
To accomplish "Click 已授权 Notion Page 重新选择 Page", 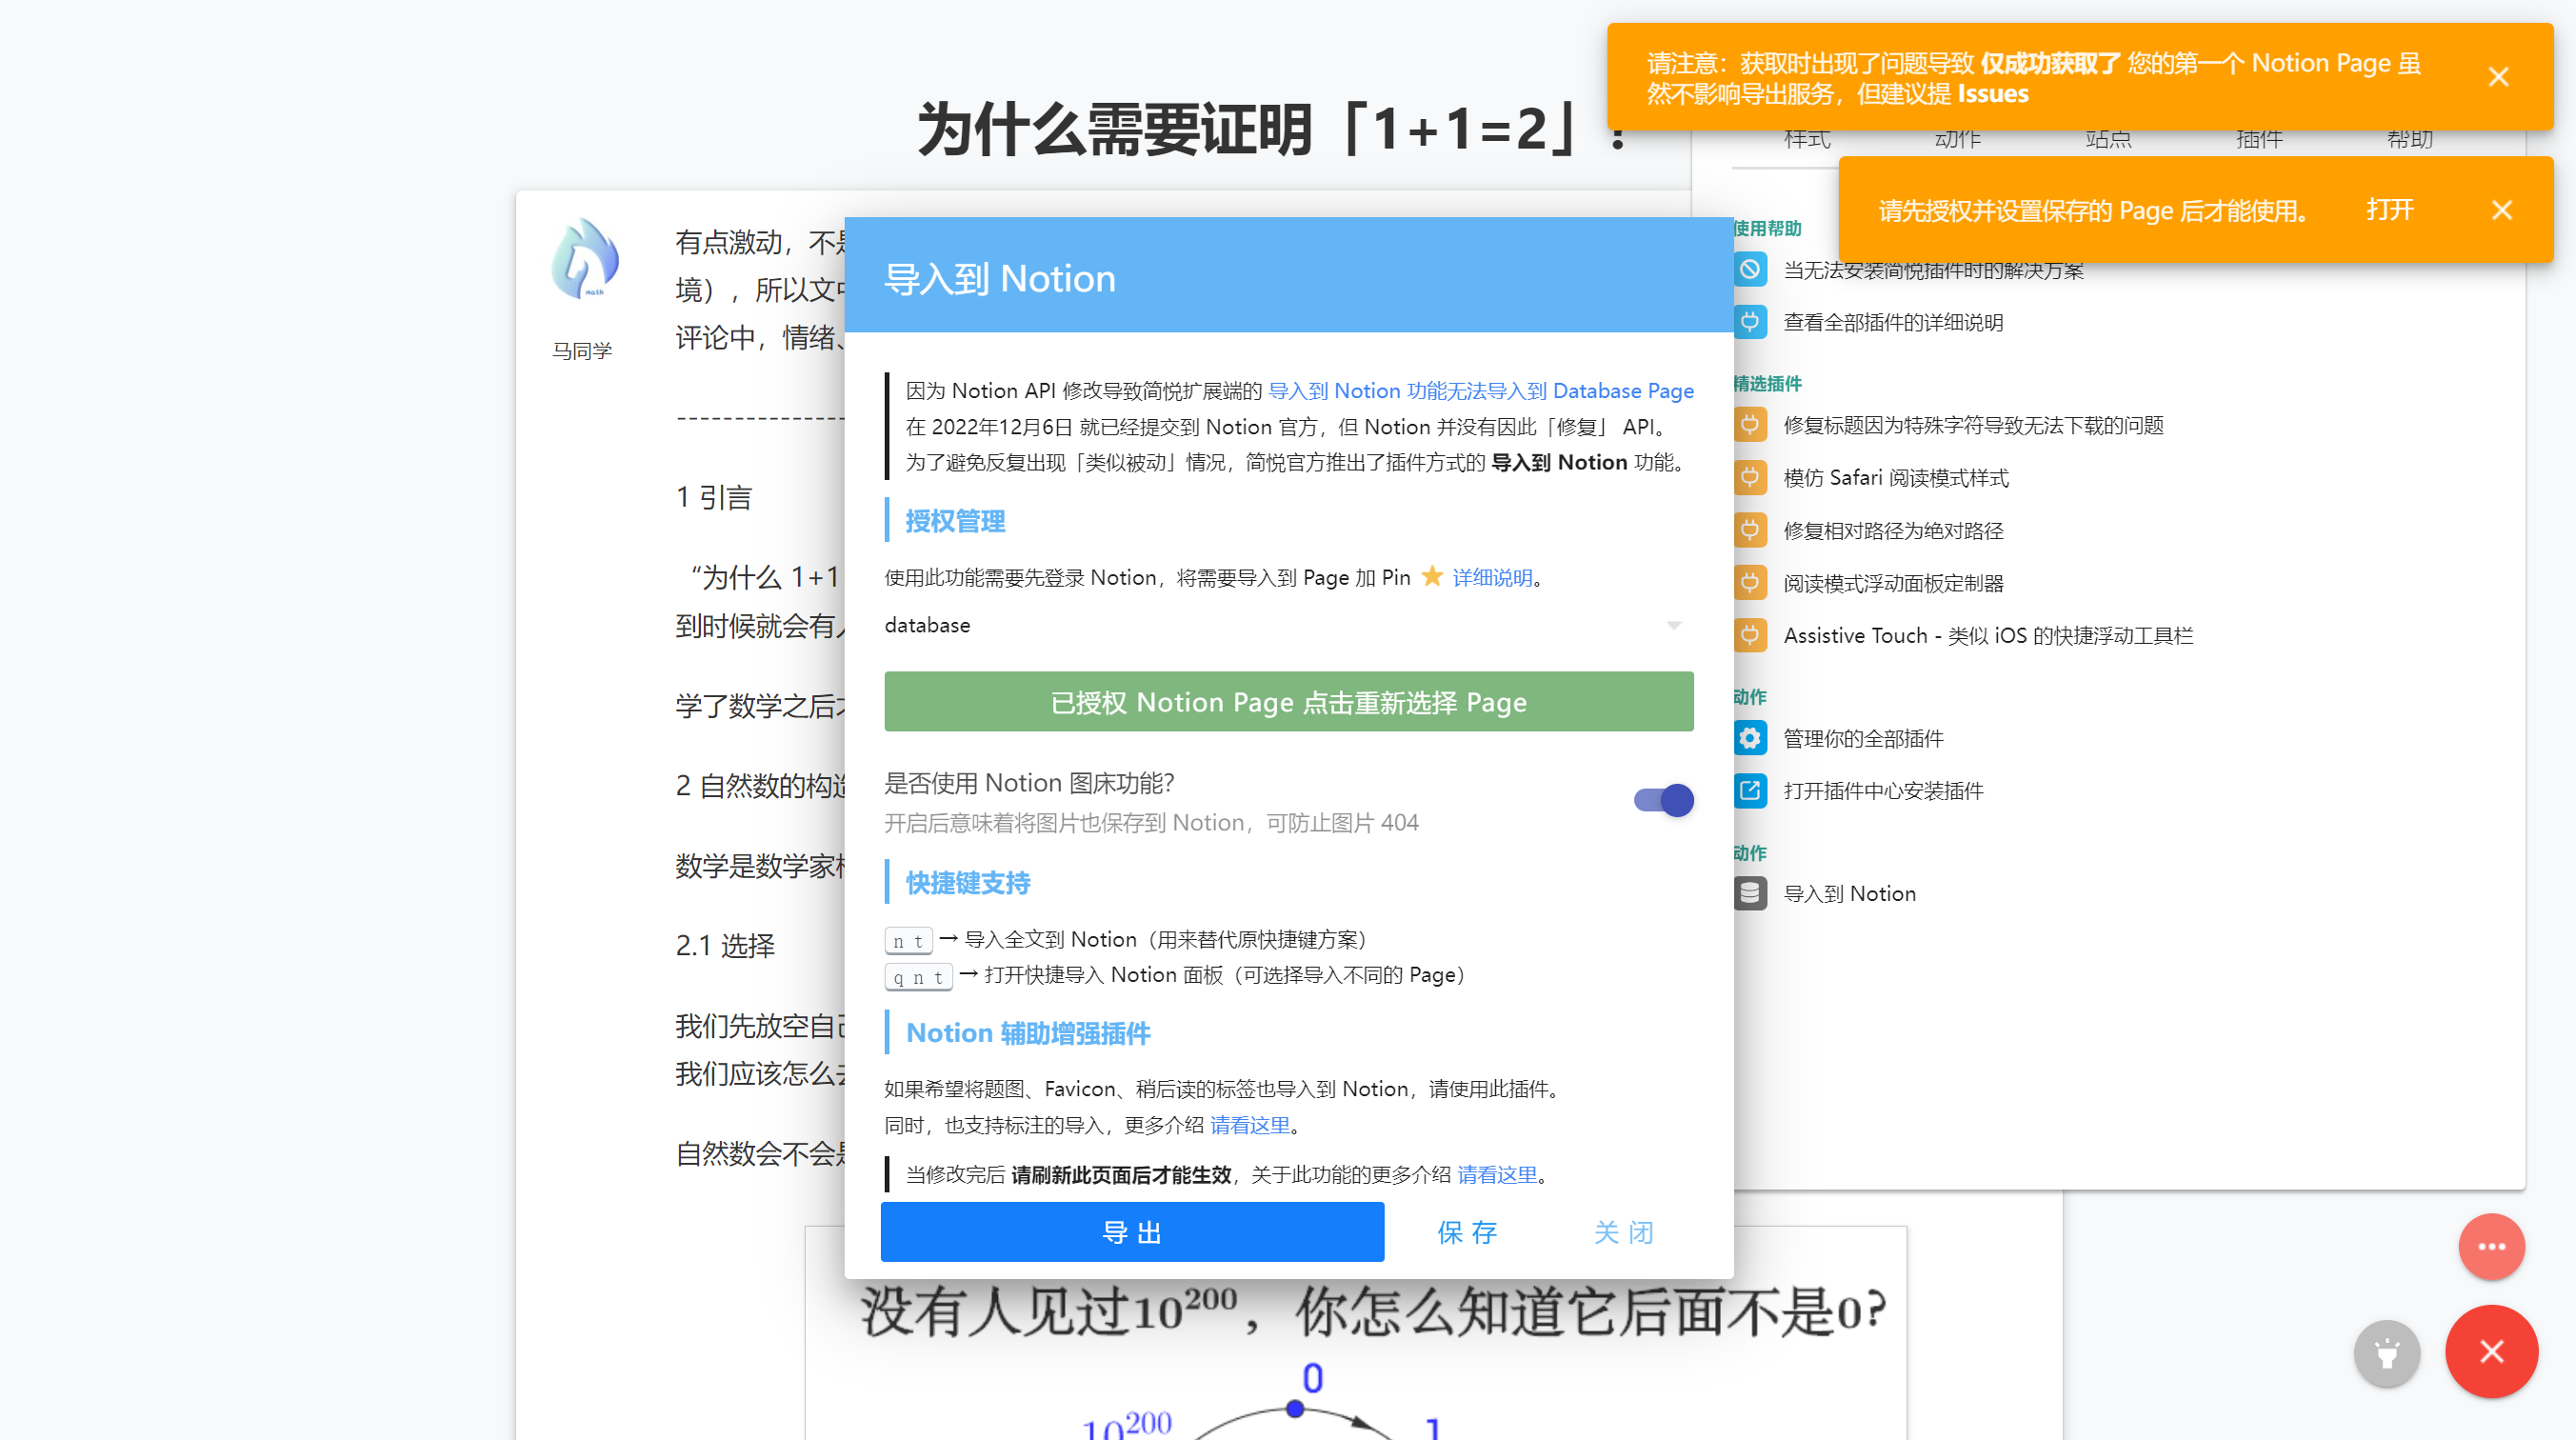I will click(x=1288, y=702).
